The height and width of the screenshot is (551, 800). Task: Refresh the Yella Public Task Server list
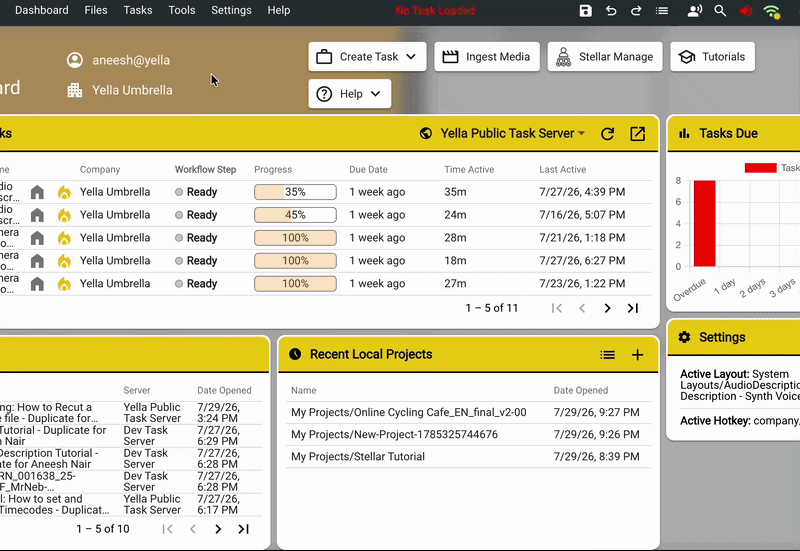pyautogui.click(x=607, y=134)
